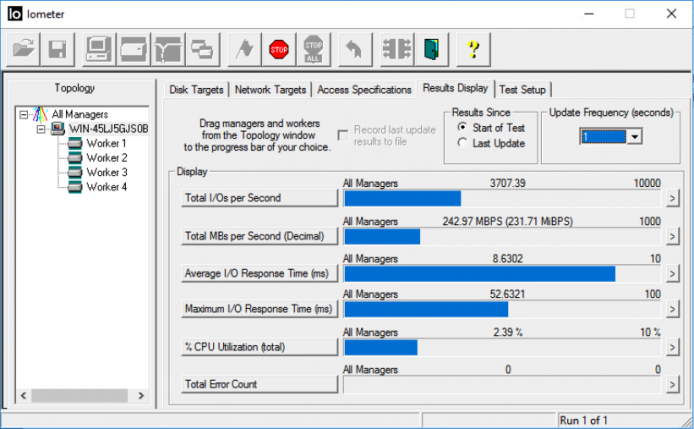Image resolution: width=694 pixels, height=429 pixels.
Task: Click the % CPU Utilization progress bar
Action: click(502, 348)
